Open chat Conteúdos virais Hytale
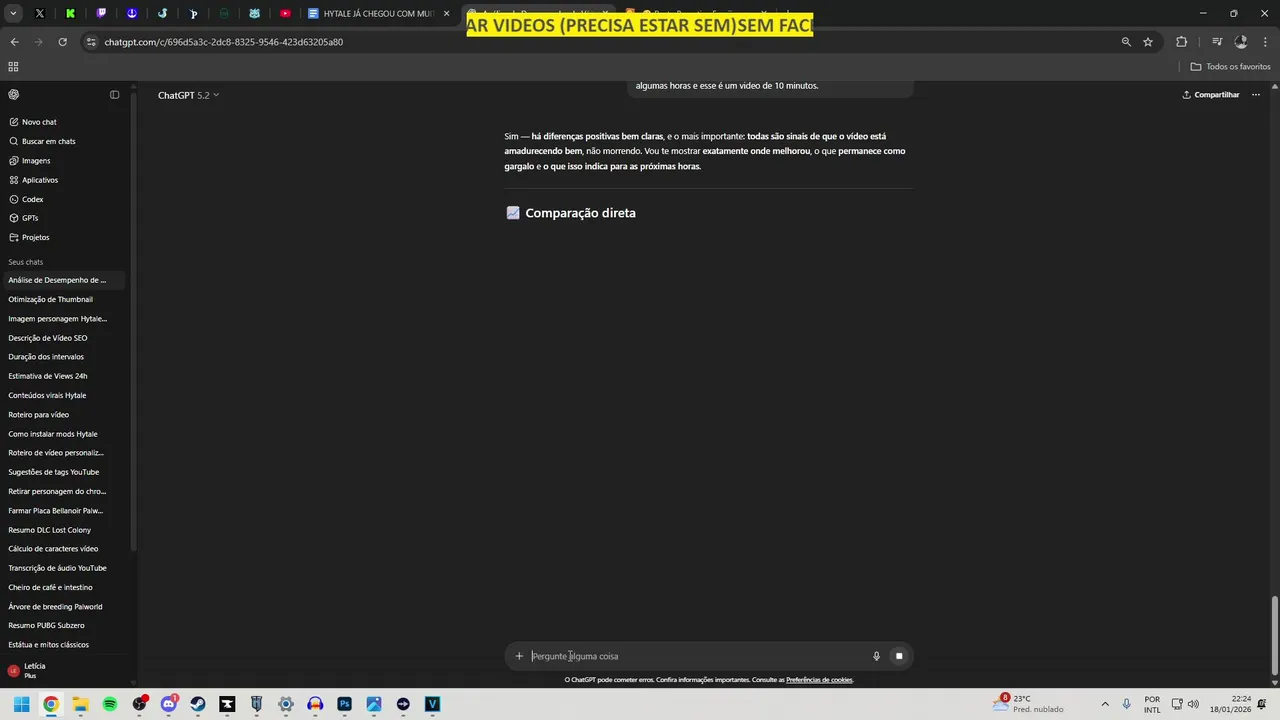Image resolution: width=1280 pixels, height=720 pixels. click(x=47, y=395)
